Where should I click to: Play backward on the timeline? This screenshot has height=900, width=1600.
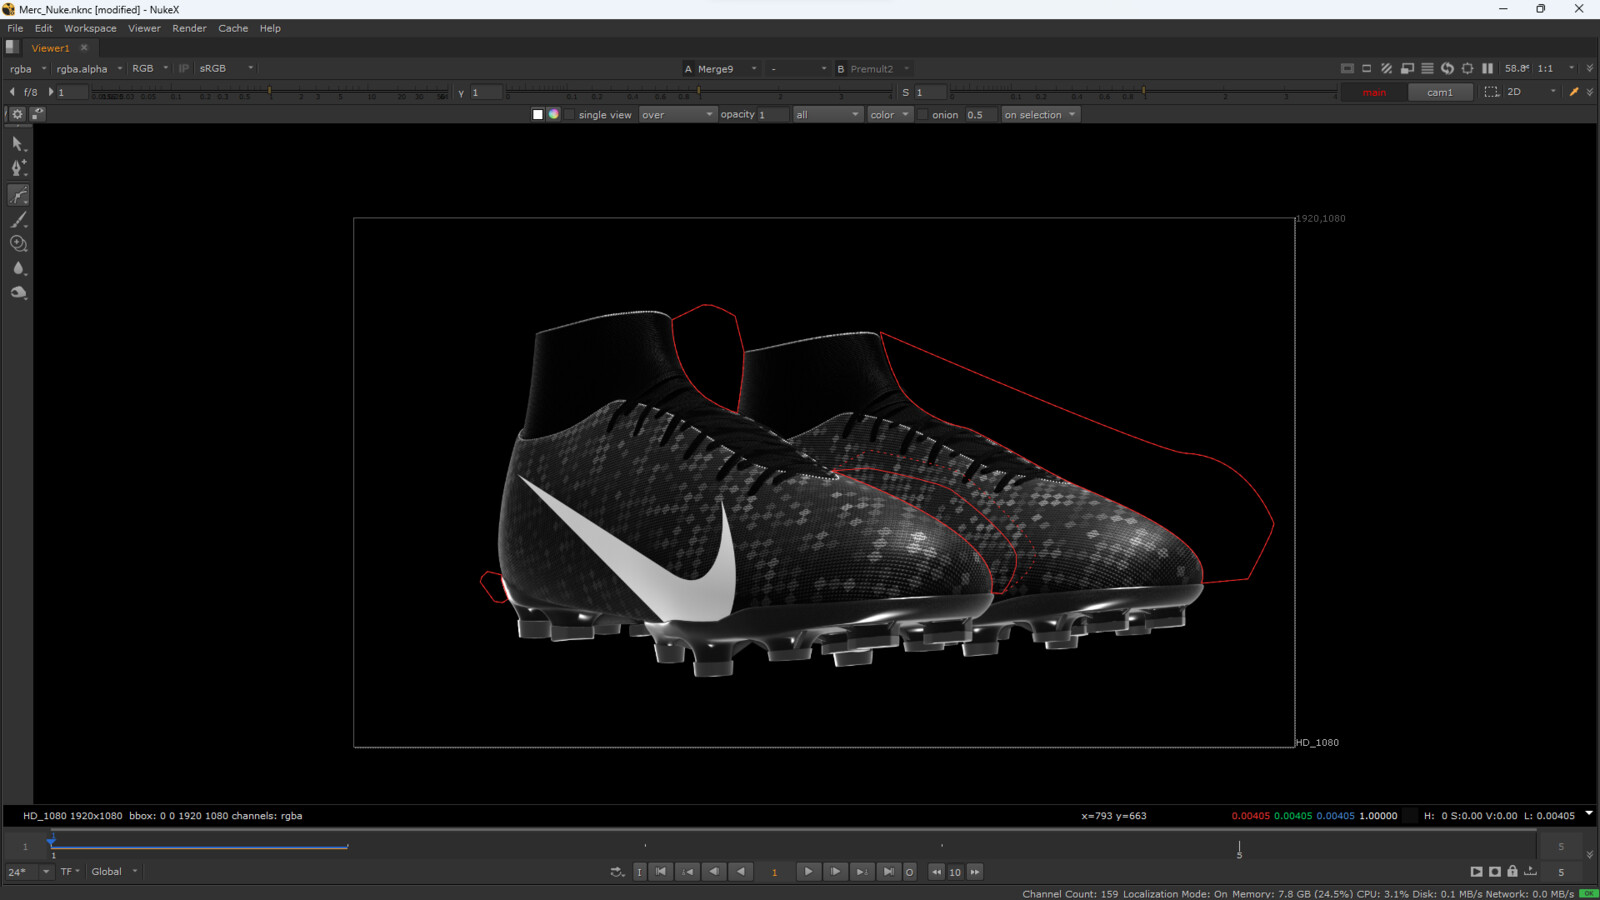coord(741,872)
